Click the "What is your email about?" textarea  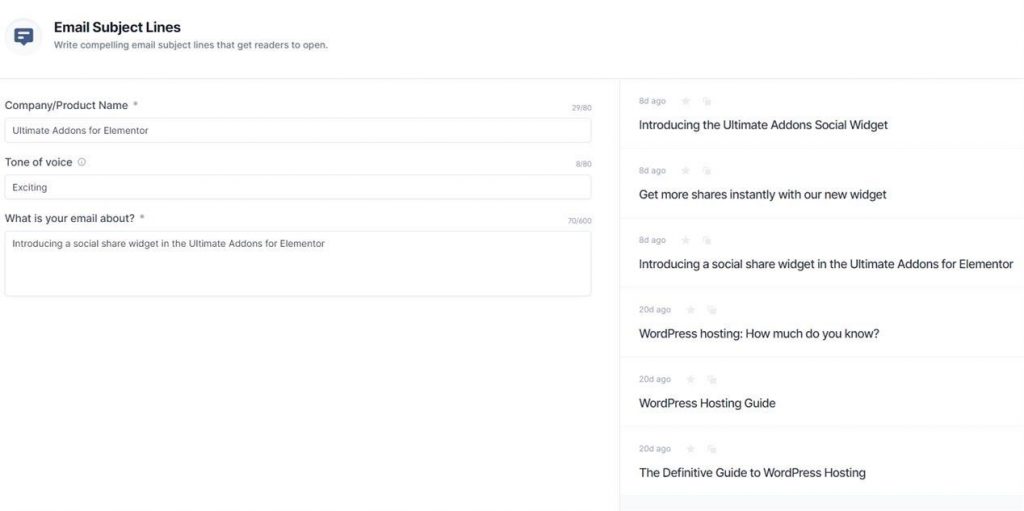click(297, 264)
